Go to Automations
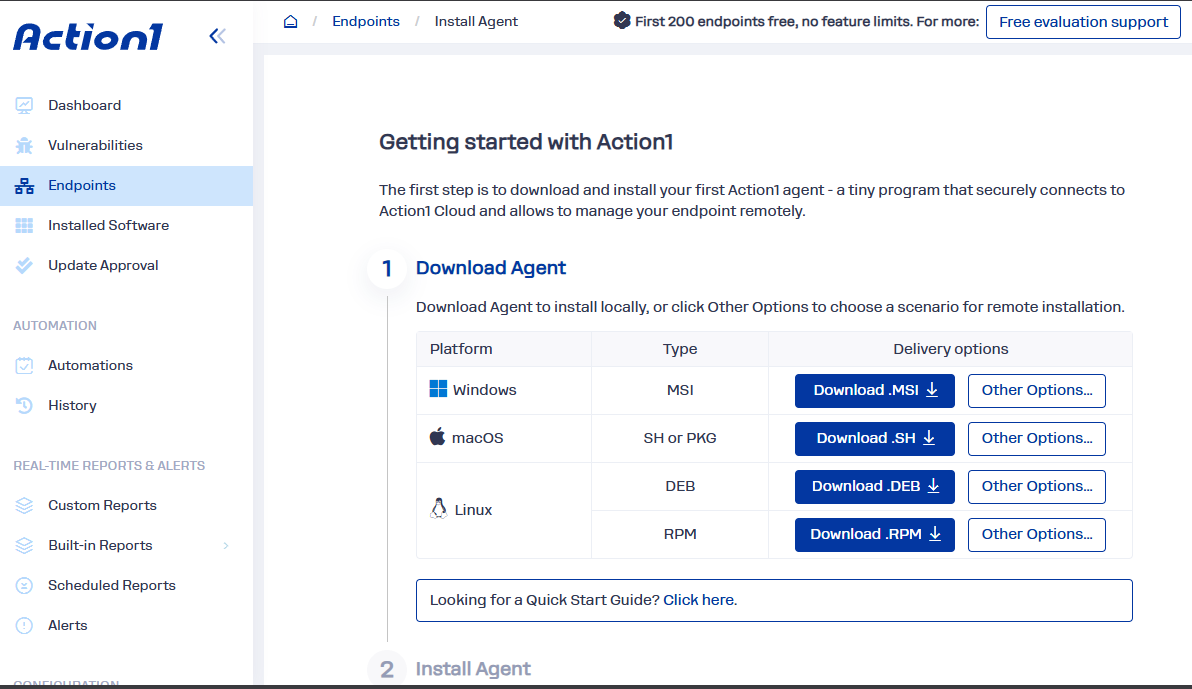 90,366
